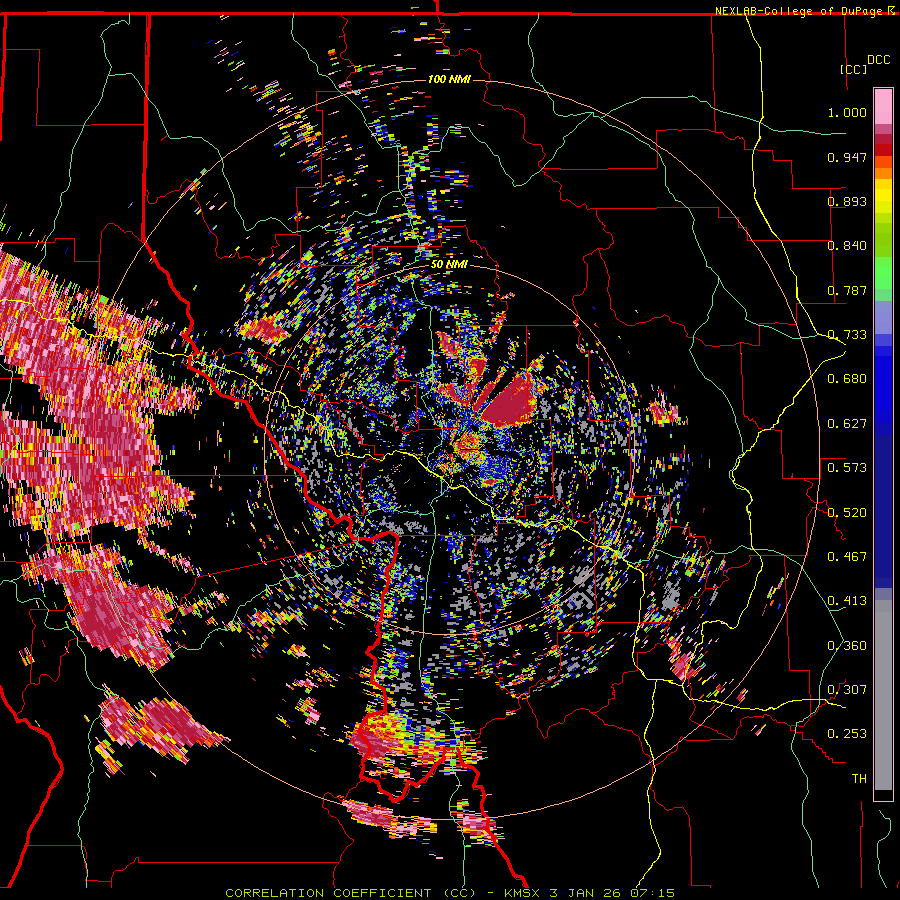Click the 0.840 scale value
Image resolution: width=900 pixels, height=900 pixels.
(x=847, y=246)
